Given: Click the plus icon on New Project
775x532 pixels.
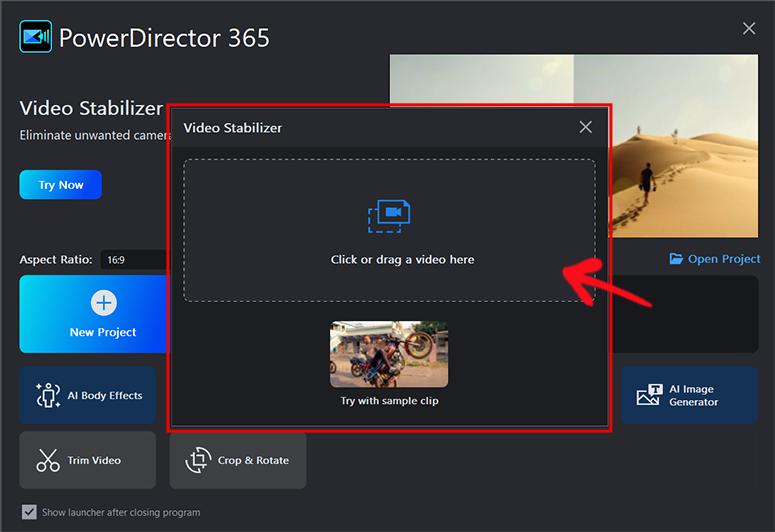Looking at the screenshot, I should 104,303.
